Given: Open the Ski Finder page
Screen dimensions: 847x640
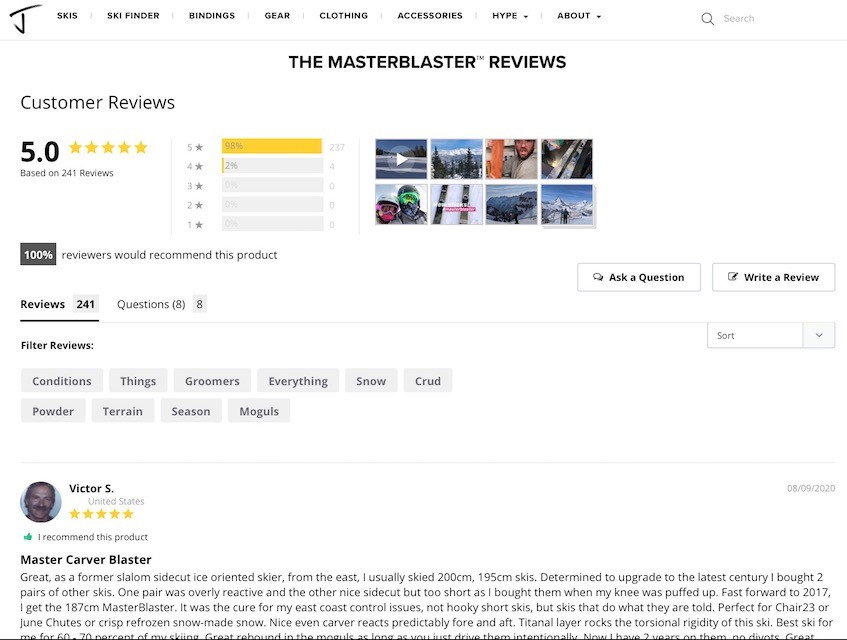Looking at the screenshot, I should (x=133, y=16).
